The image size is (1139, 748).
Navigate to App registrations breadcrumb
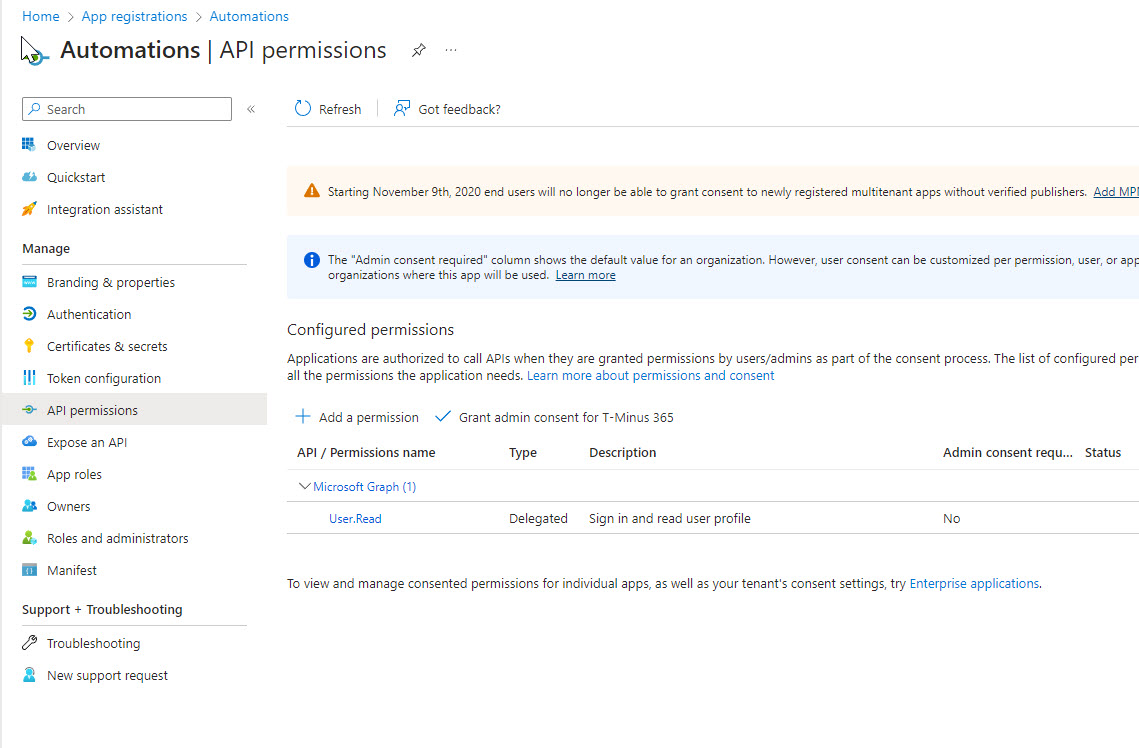134,16
